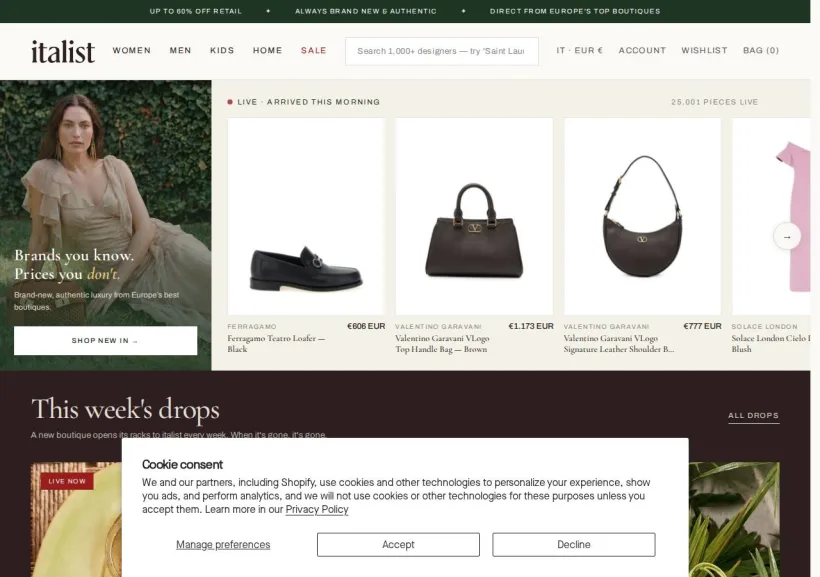Open the WISHLIST

(704, 51)
